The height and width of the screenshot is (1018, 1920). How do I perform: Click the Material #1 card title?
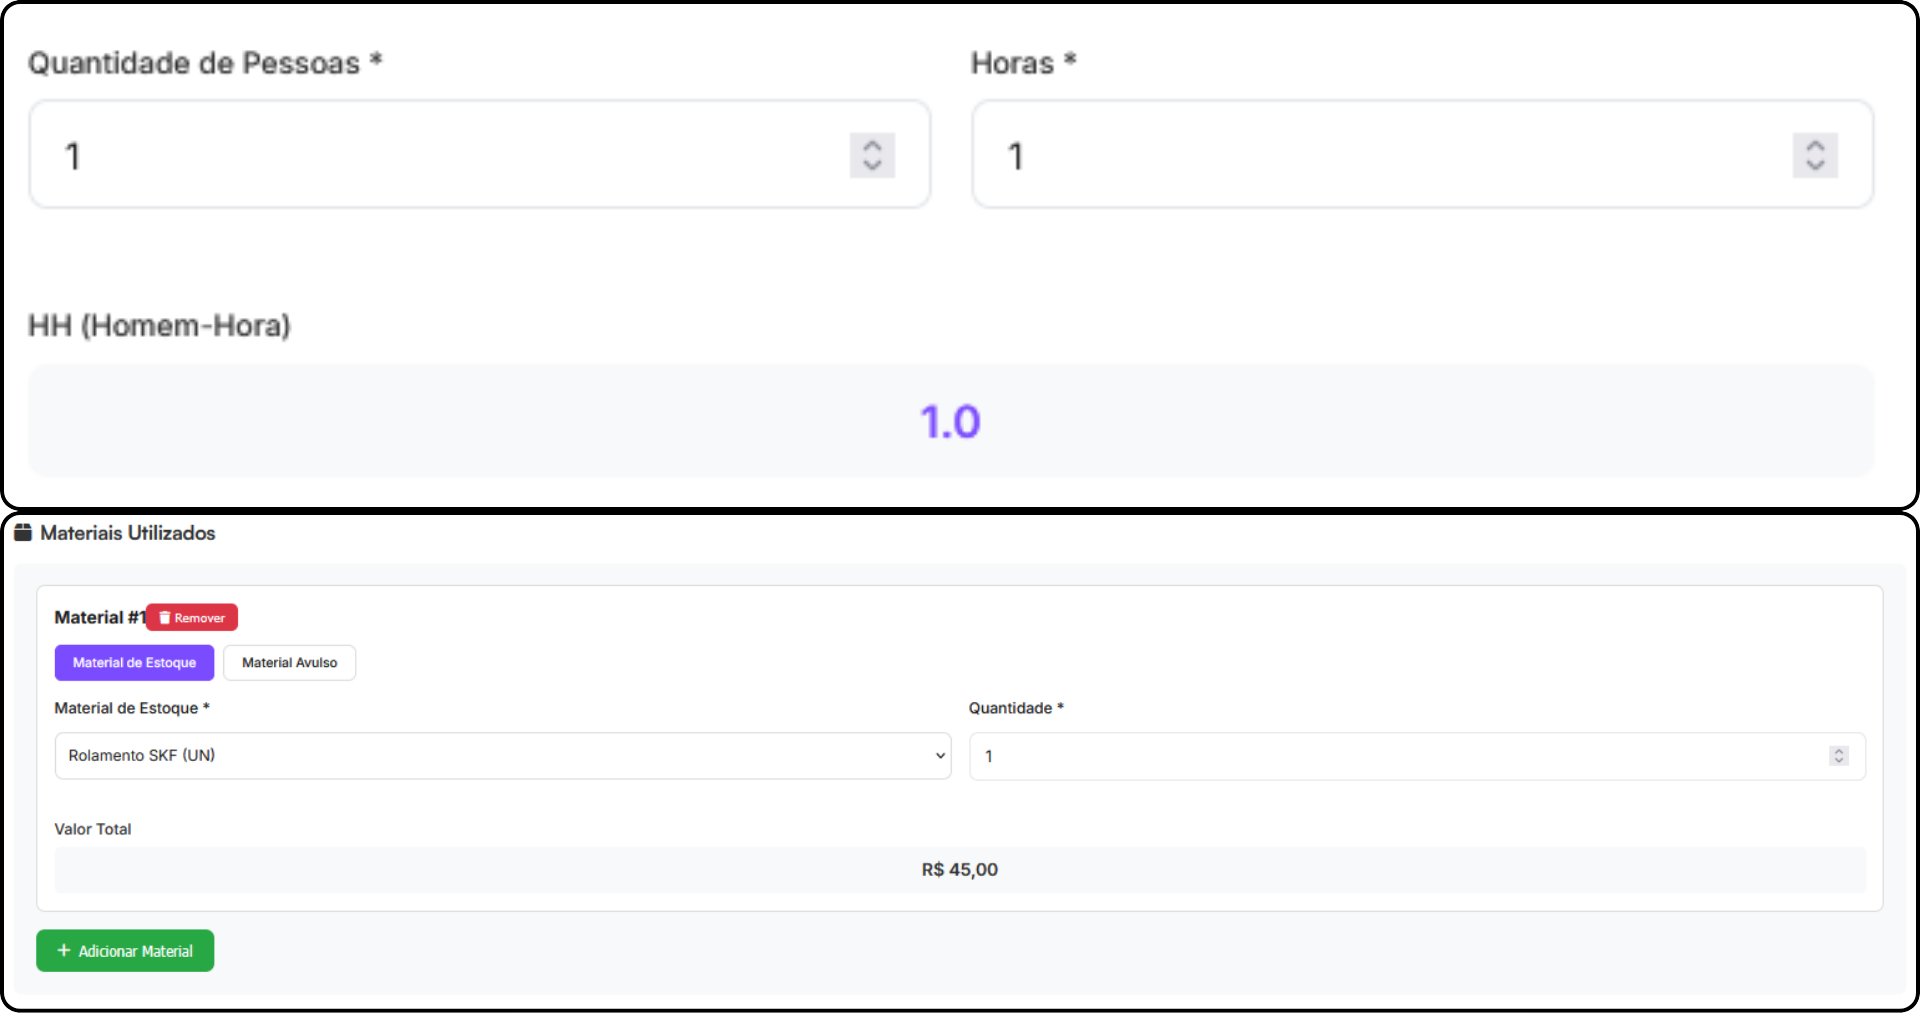100,618
